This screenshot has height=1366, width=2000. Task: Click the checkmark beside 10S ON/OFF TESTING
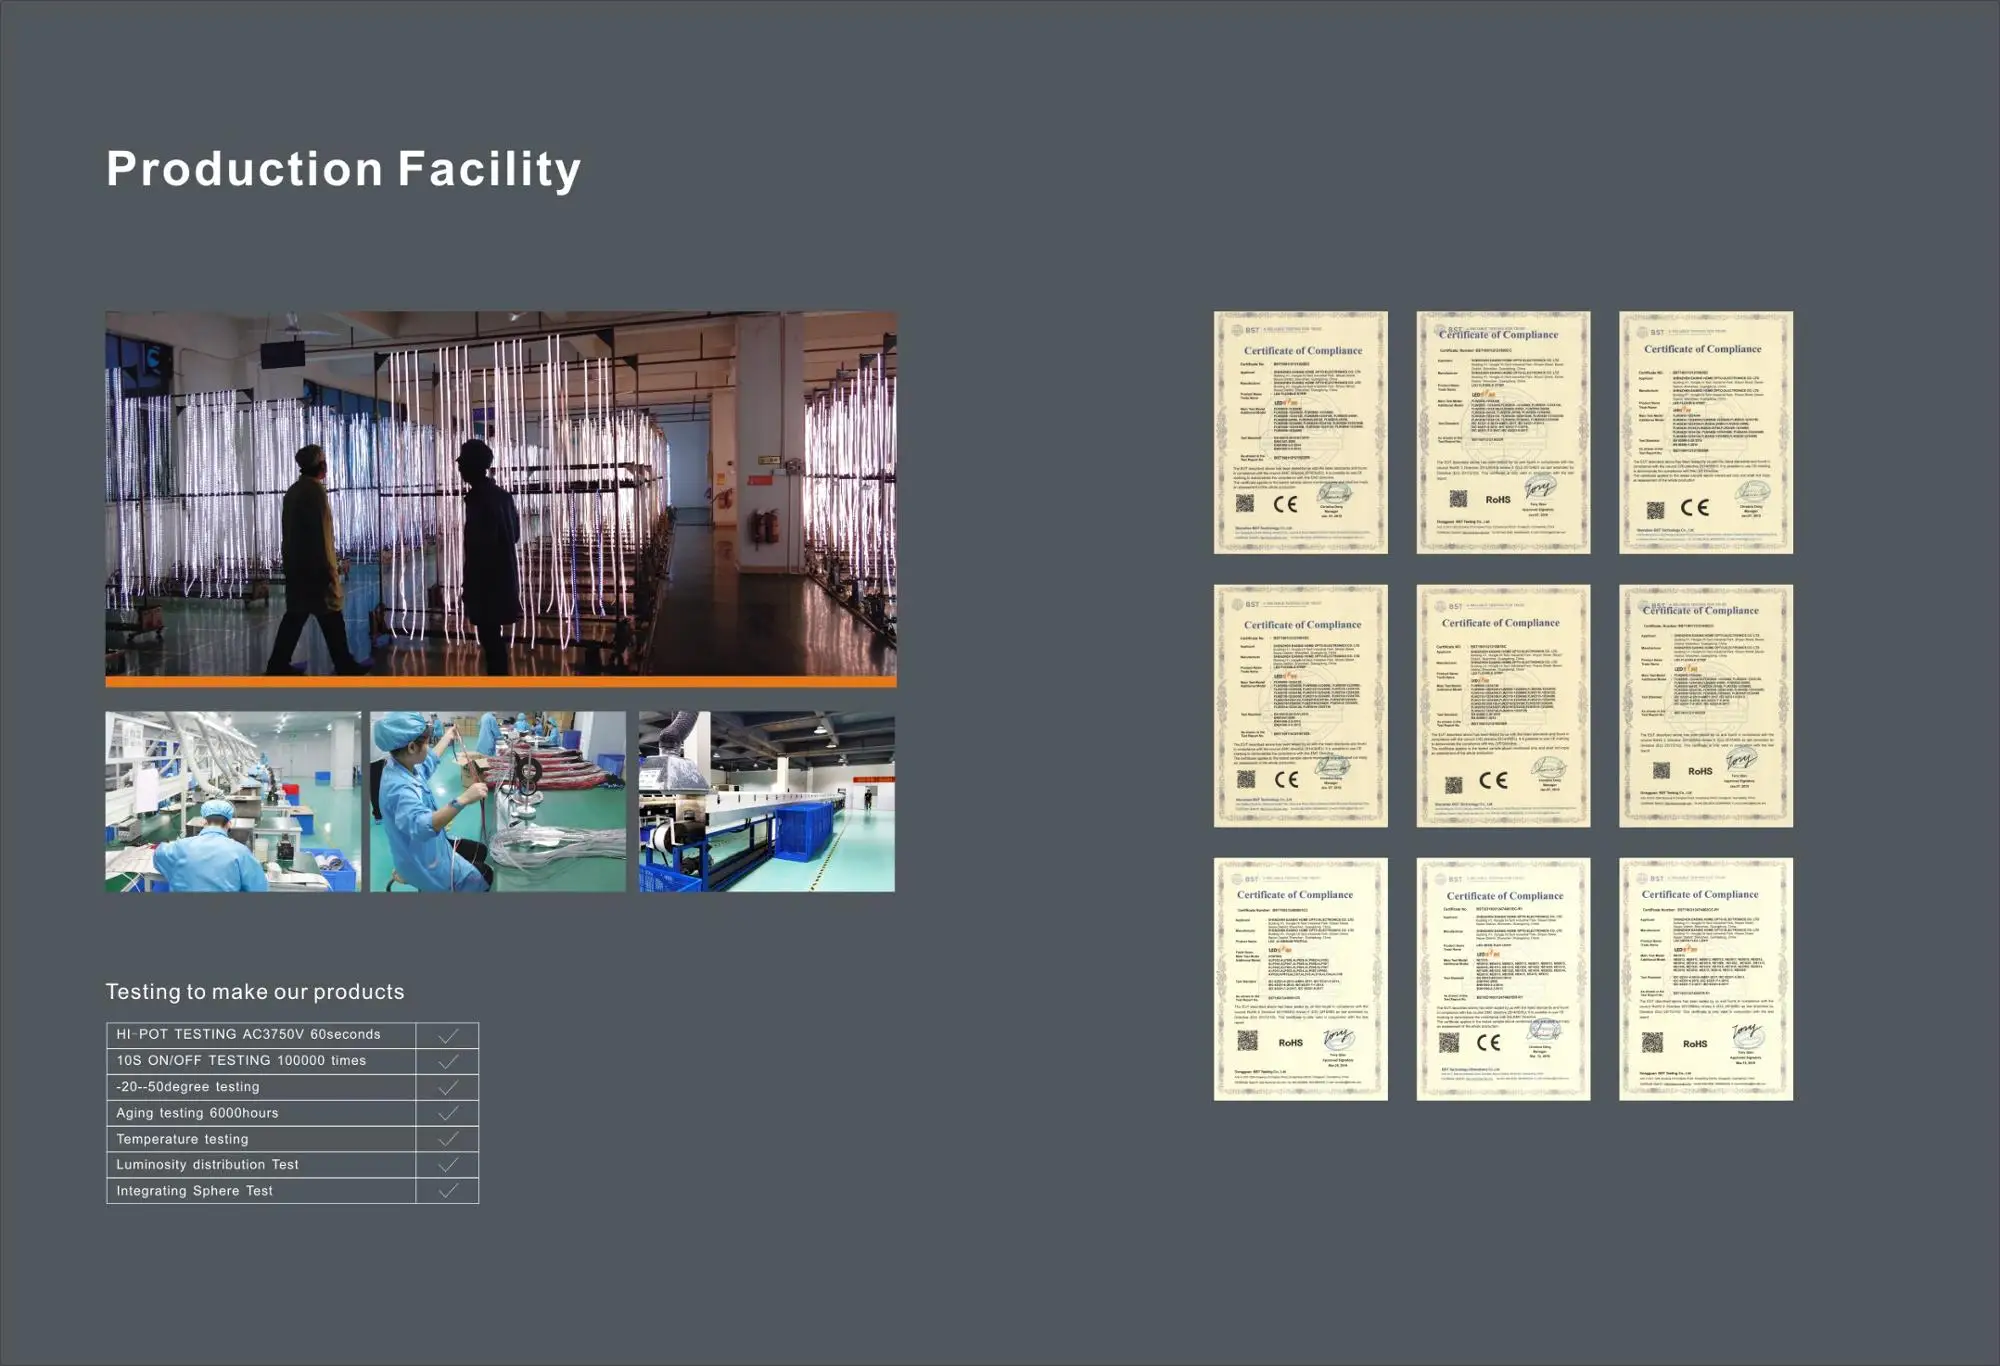(x=448, y=1061)
